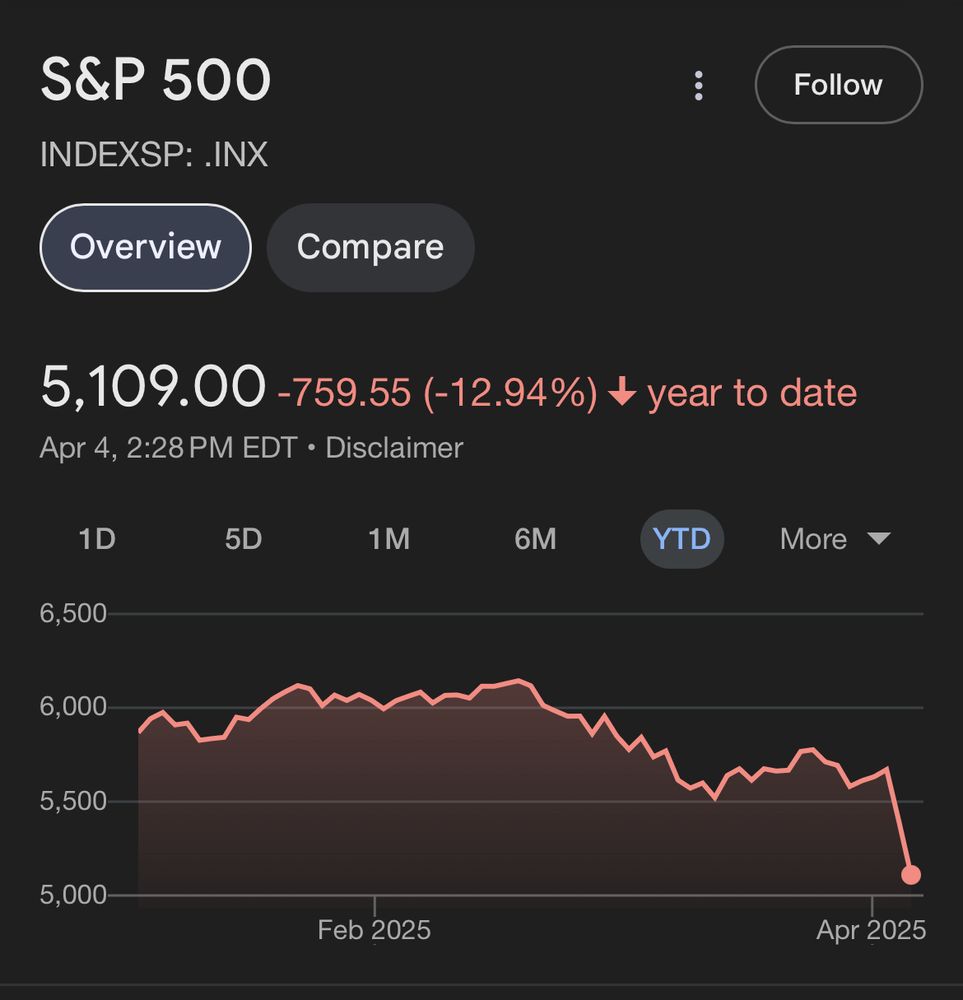Select the 5D time range
The image size is (963, 1000).
[243, 539]
